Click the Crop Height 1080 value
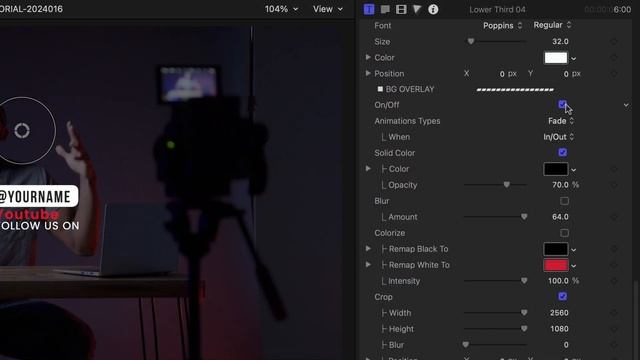Screen dimensions: 640x360 (x=559, y=329)
